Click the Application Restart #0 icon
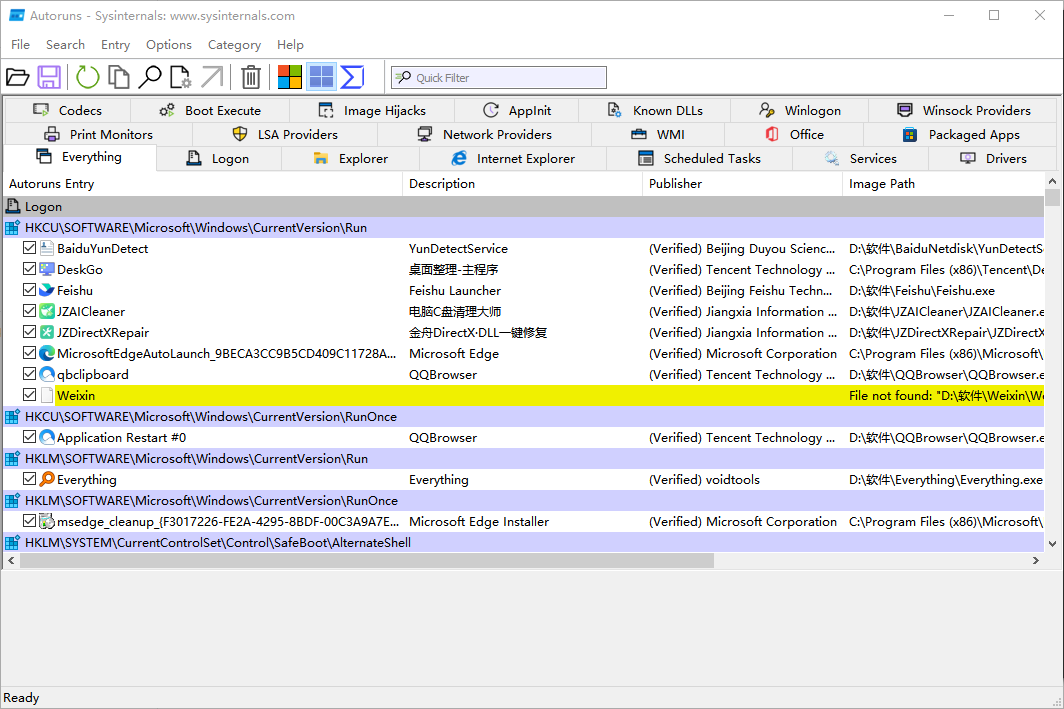 (47, 438)
